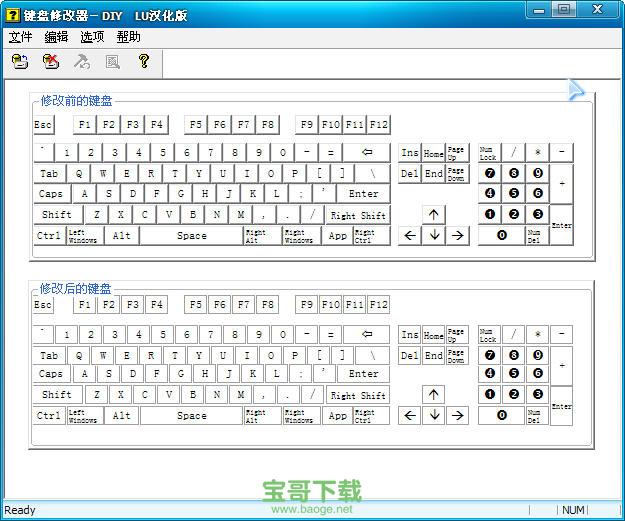Select Num Lock on the 修改前 keyboard

pos(489,153)
